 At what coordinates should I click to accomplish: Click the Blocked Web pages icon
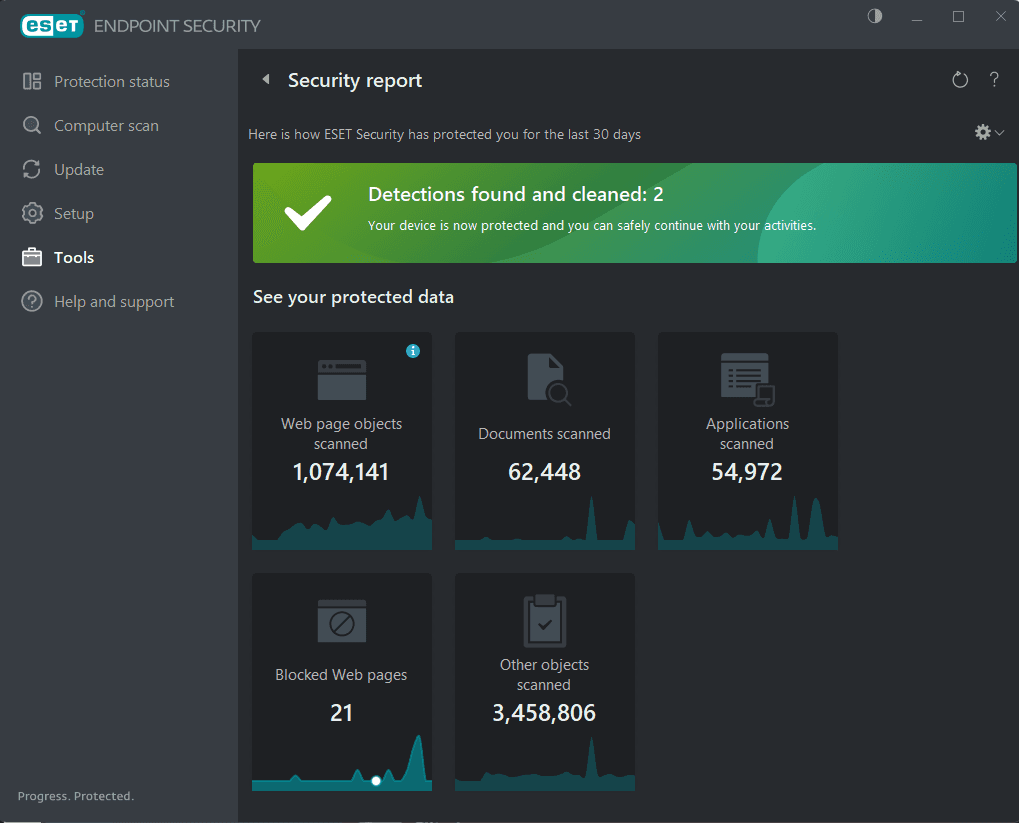point(342,621)
